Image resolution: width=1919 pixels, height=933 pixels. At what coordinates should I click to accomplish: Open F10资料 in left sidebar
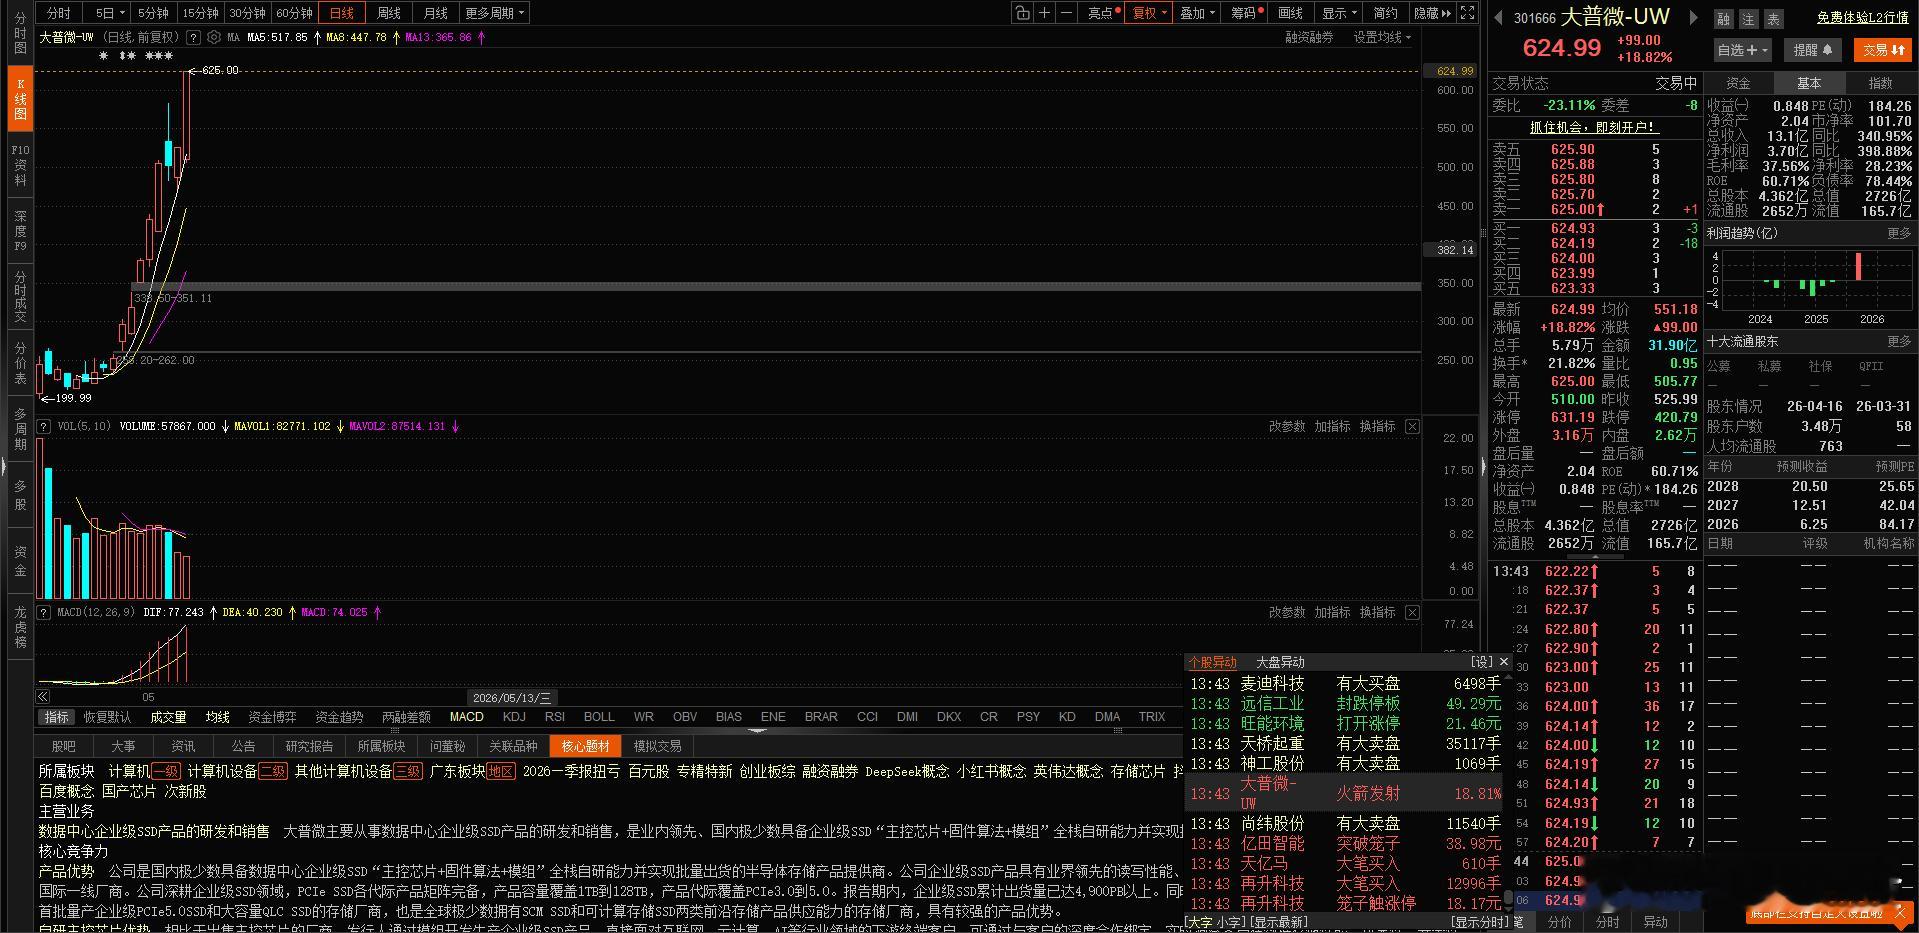(20, 165)
